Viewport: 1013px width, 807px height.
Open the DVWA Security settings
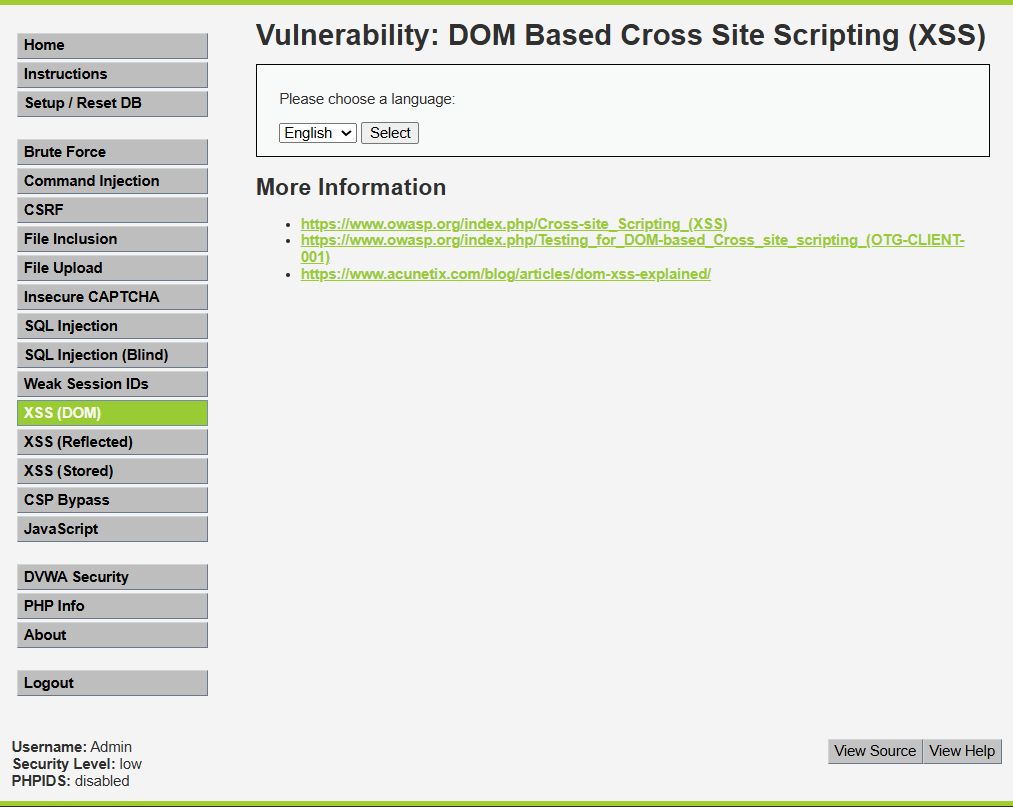tap(112, 577)
